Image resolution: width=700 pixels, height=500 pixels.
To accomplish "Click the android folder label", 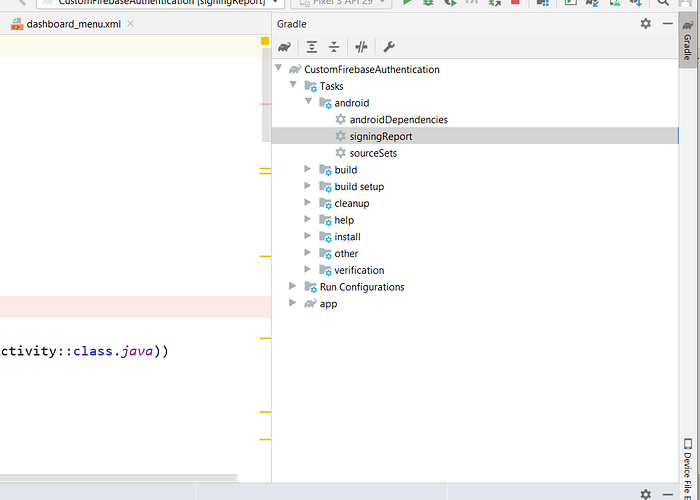I will point(352,103).
